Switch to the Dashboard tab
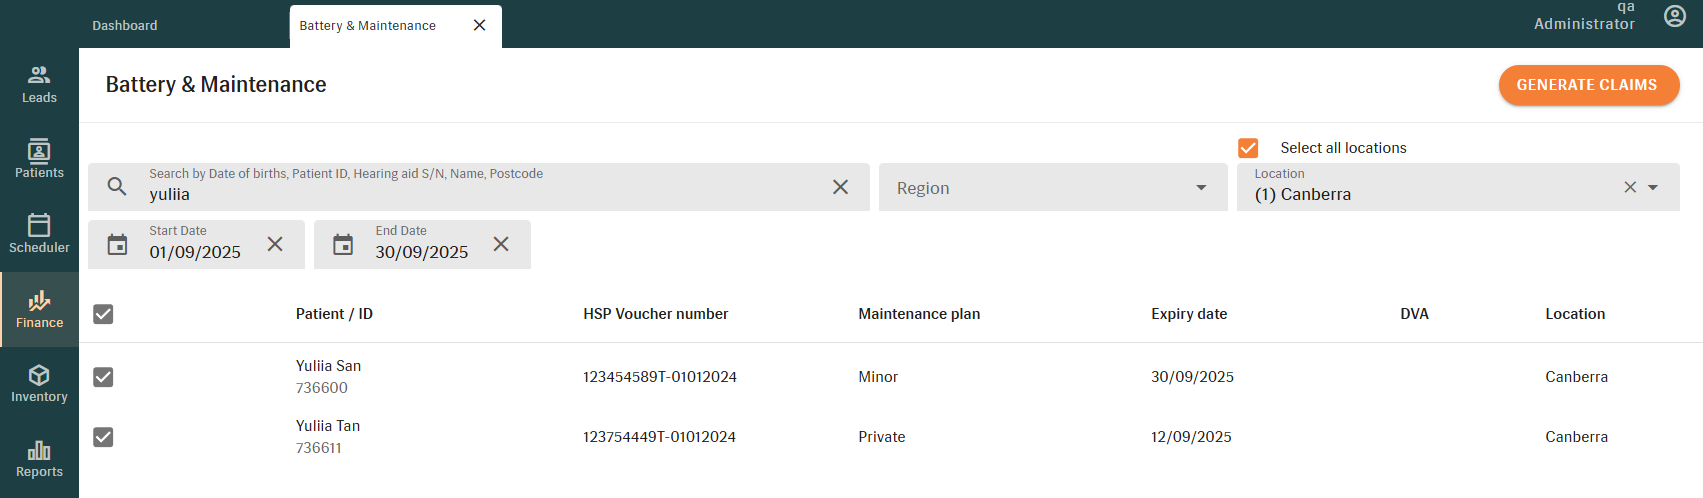1703x498 pixels. [125, 25]
